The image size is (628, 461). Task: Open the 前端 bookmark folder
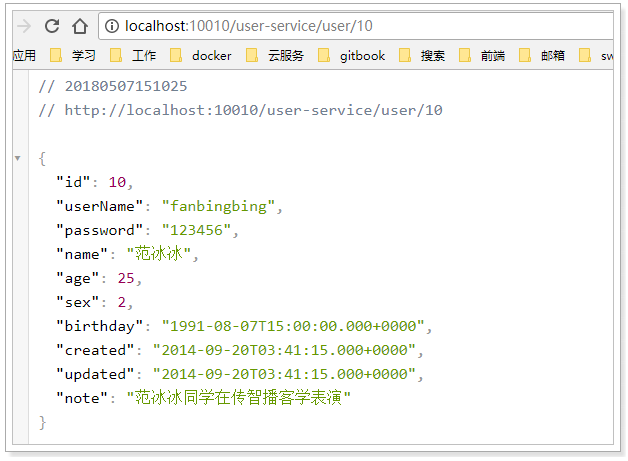click(482, 55)
